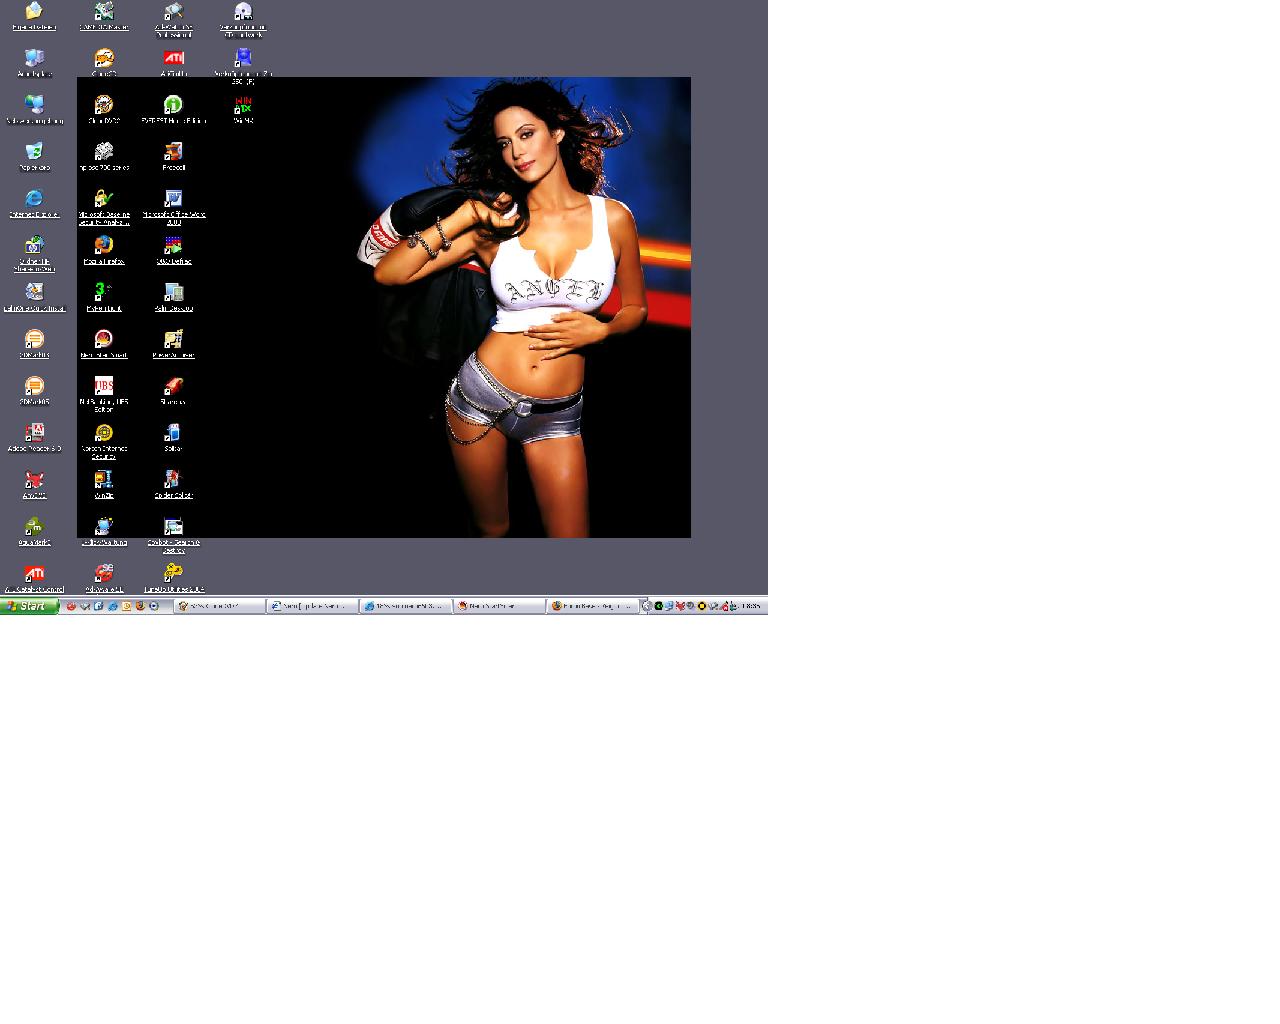Switch to the fourth taskbar window button
The height and width of the screenshot is (1024, 1280).
[x=499, y=606]
